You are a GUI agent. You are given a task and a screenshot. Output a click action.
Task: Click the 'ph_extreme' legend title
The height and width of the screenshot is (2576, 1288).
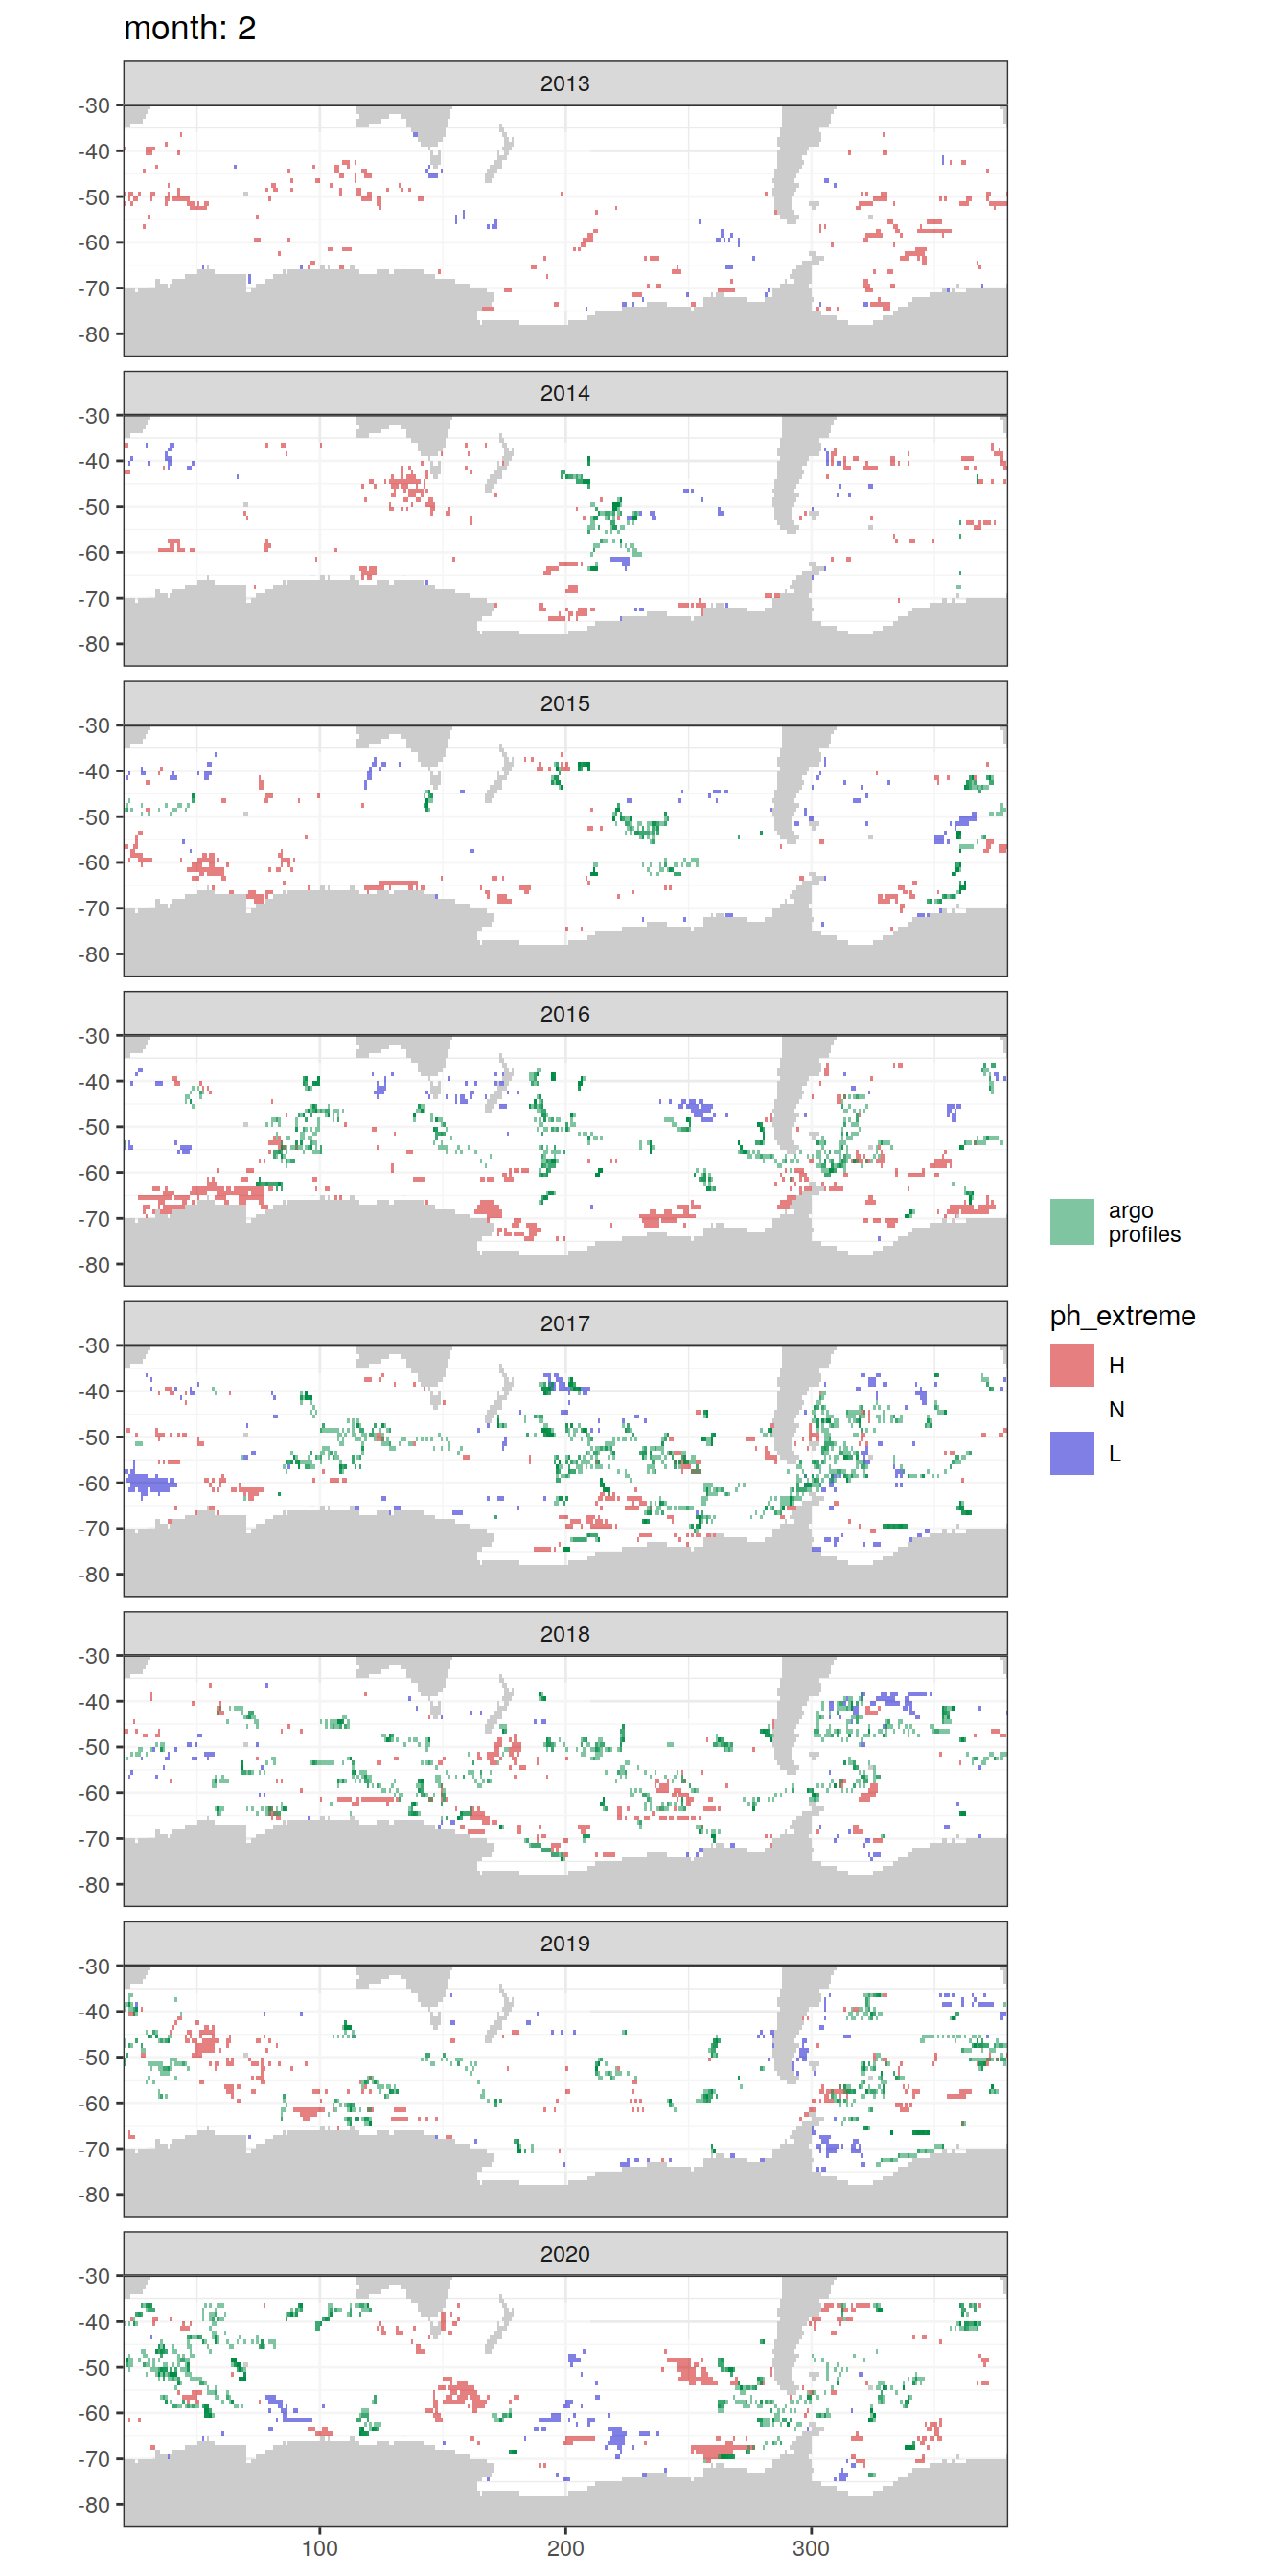[x=1122, y=1316]
